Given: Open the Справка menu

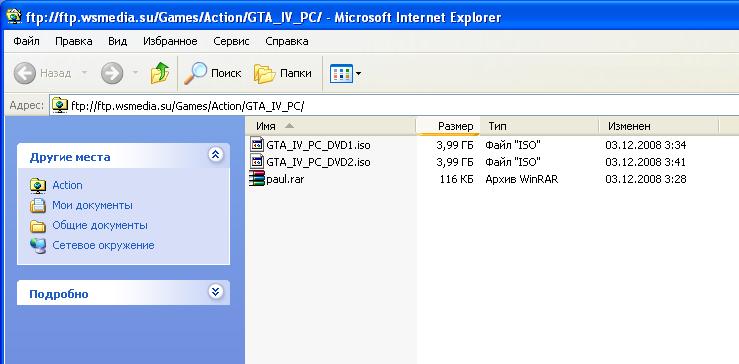Looking at the screenshot, I should (x=287, y=41).
